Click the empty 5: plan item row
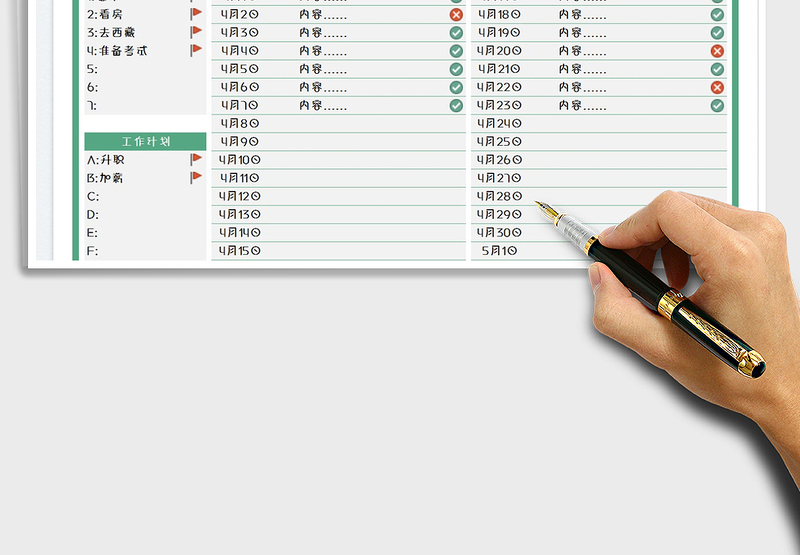This screenshot has height=555, width=800. 145,69
